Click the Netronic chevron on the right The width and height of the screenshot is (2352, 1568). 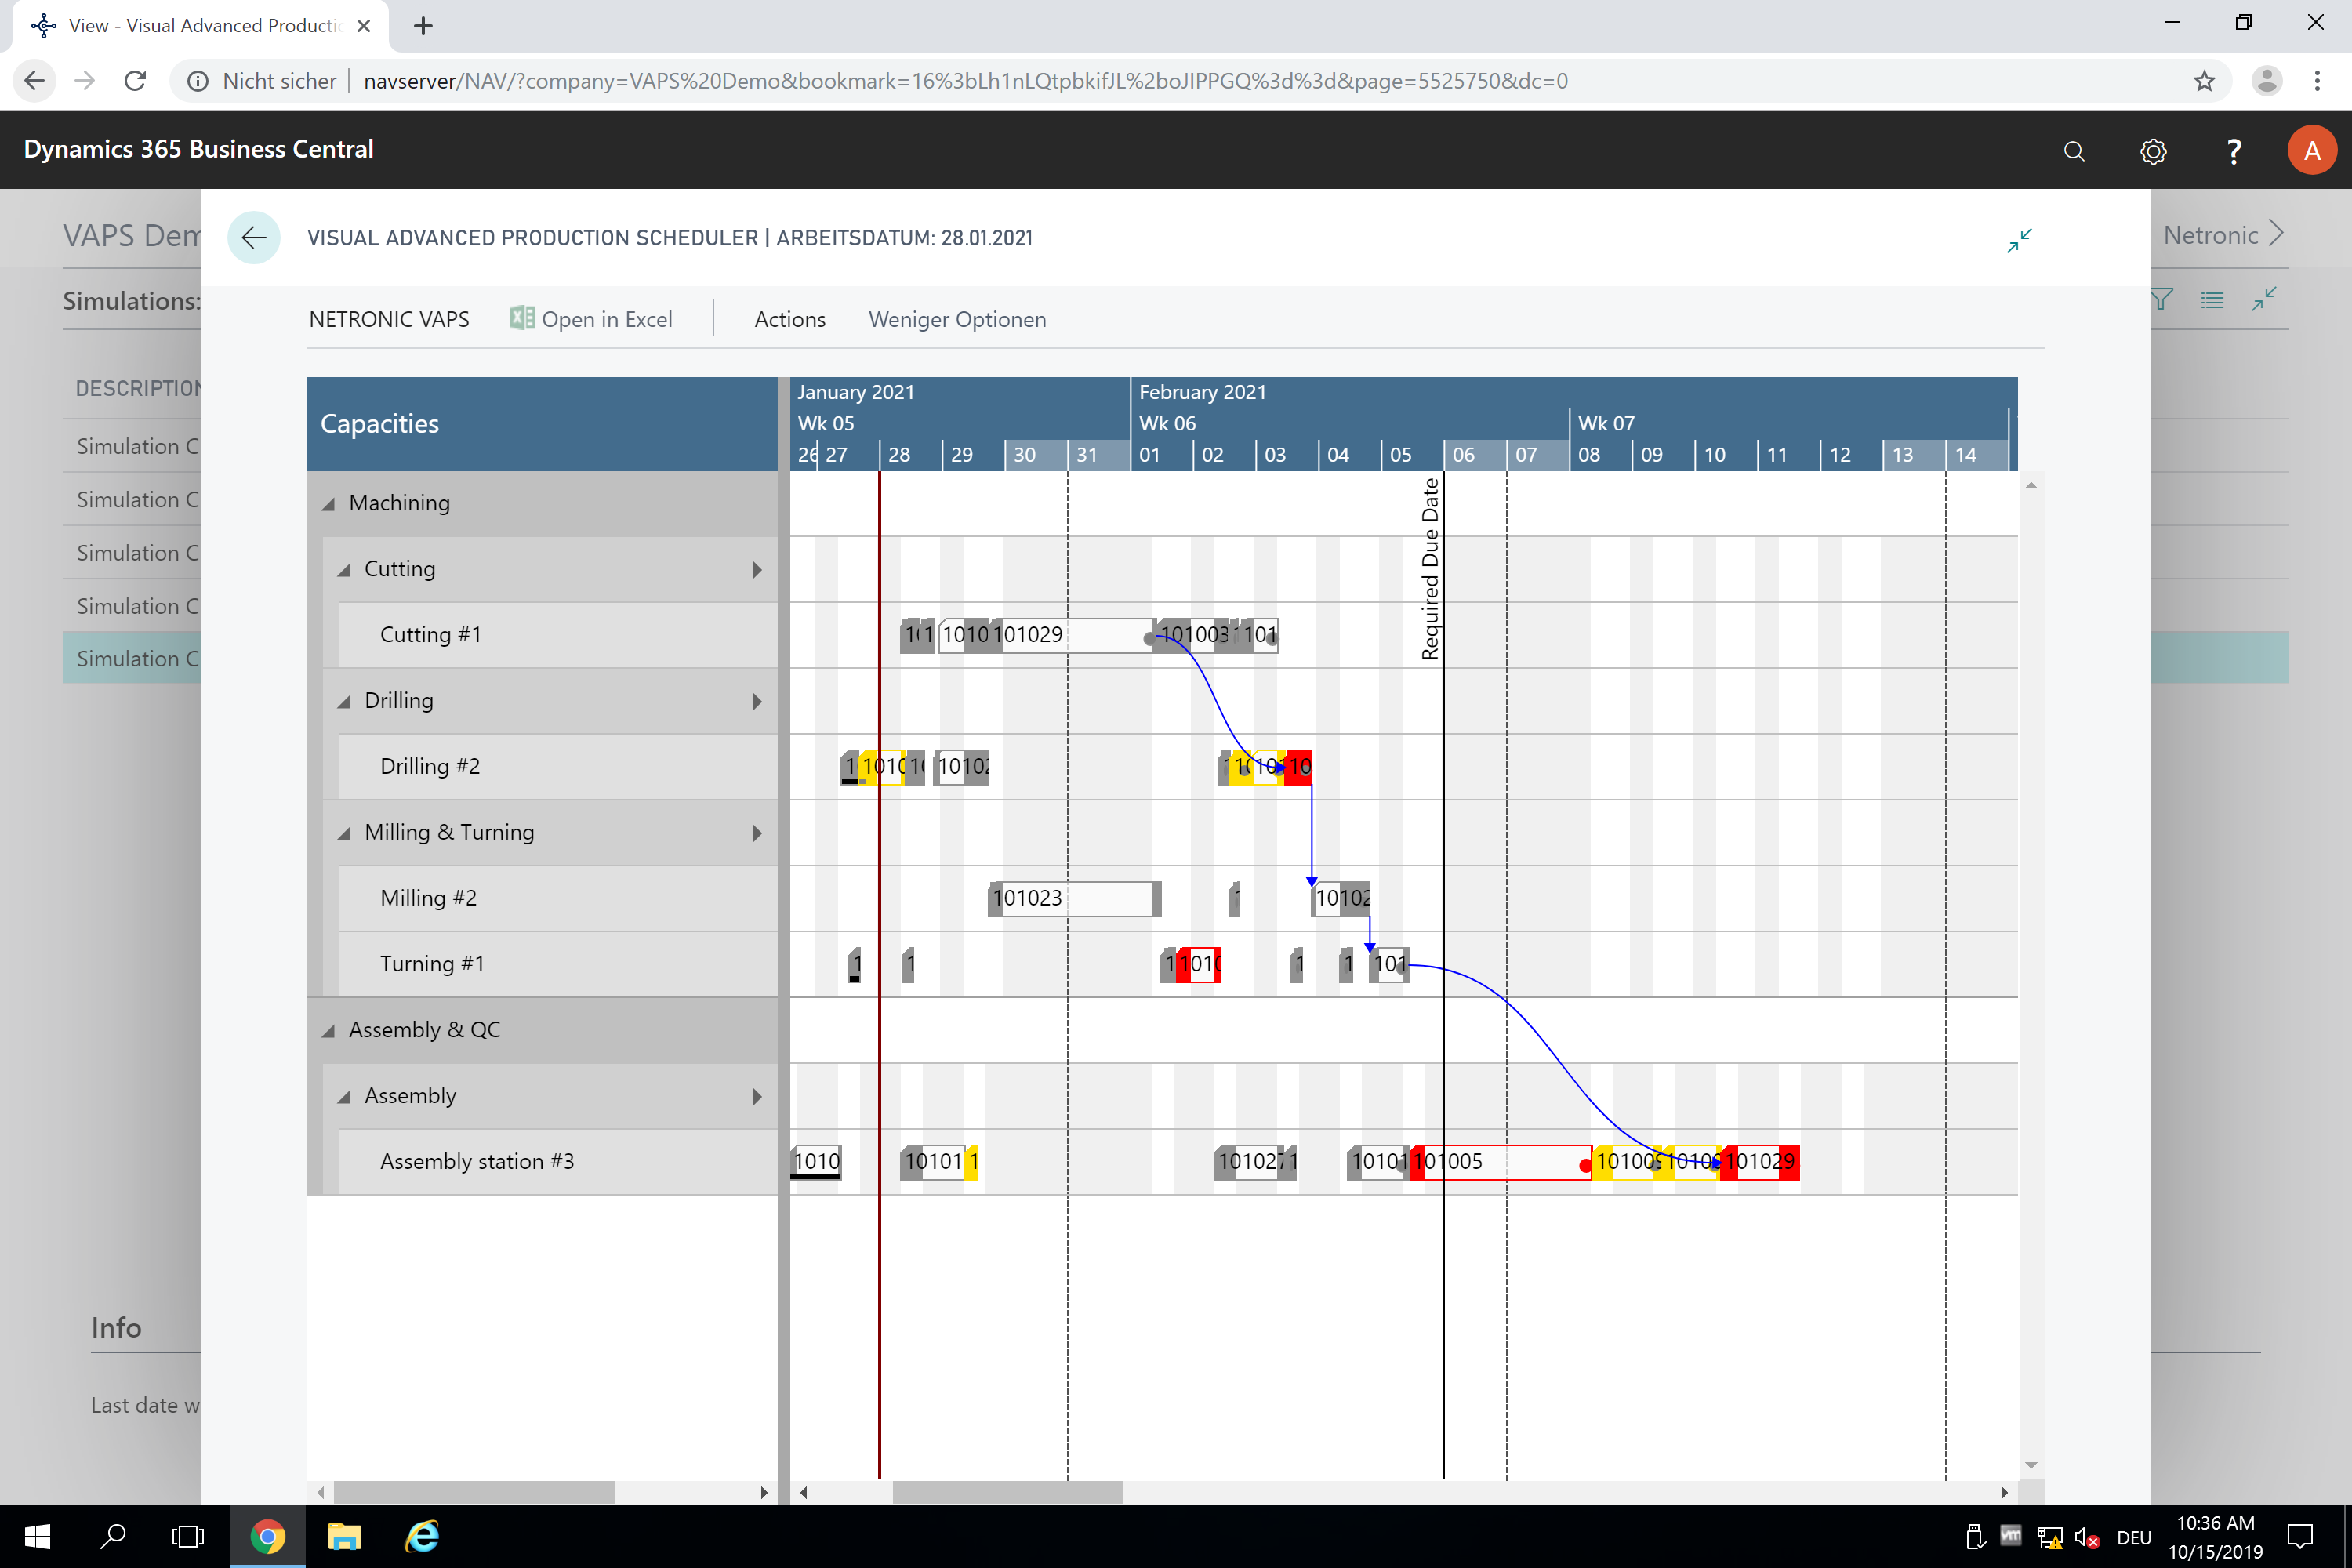(2277, 233)
